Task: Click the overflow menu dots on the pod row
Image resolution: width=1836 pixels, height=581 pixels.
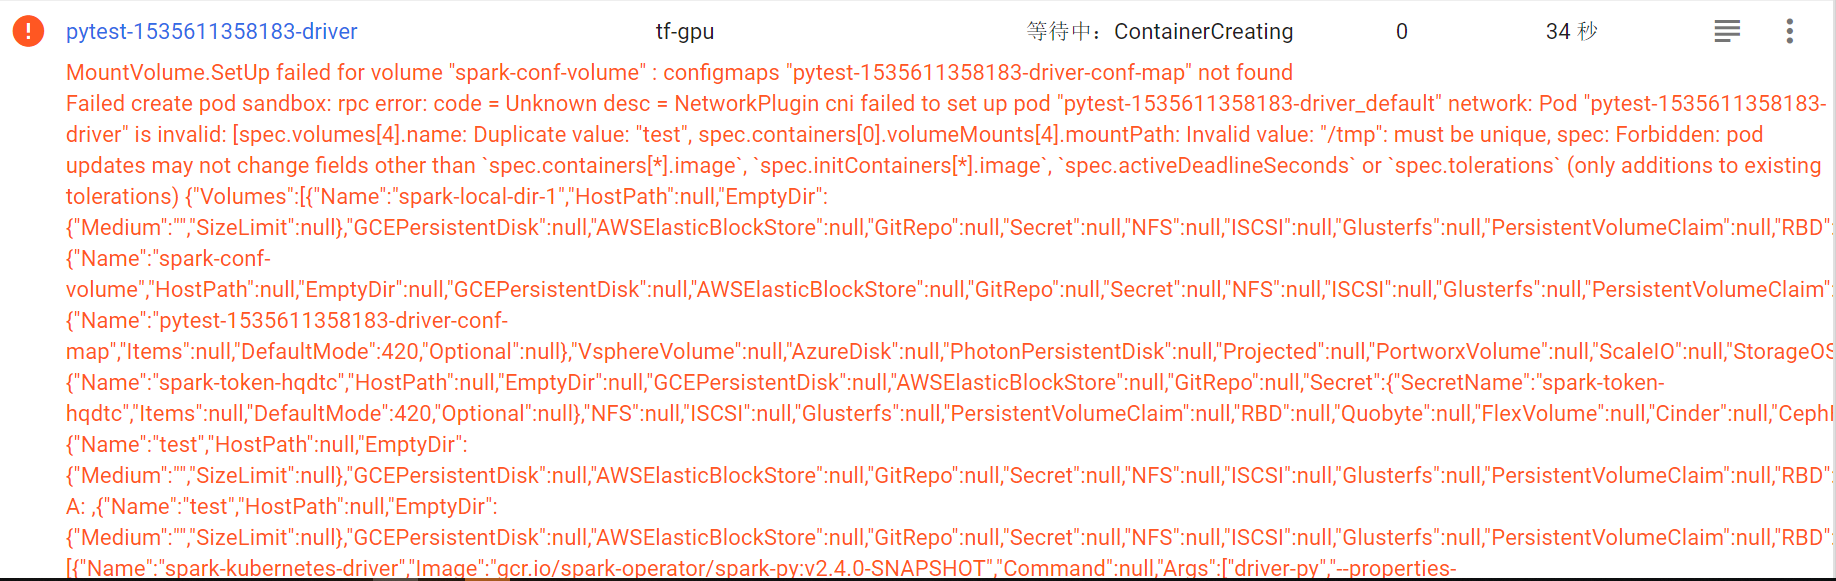Action: coord(1789,31)
